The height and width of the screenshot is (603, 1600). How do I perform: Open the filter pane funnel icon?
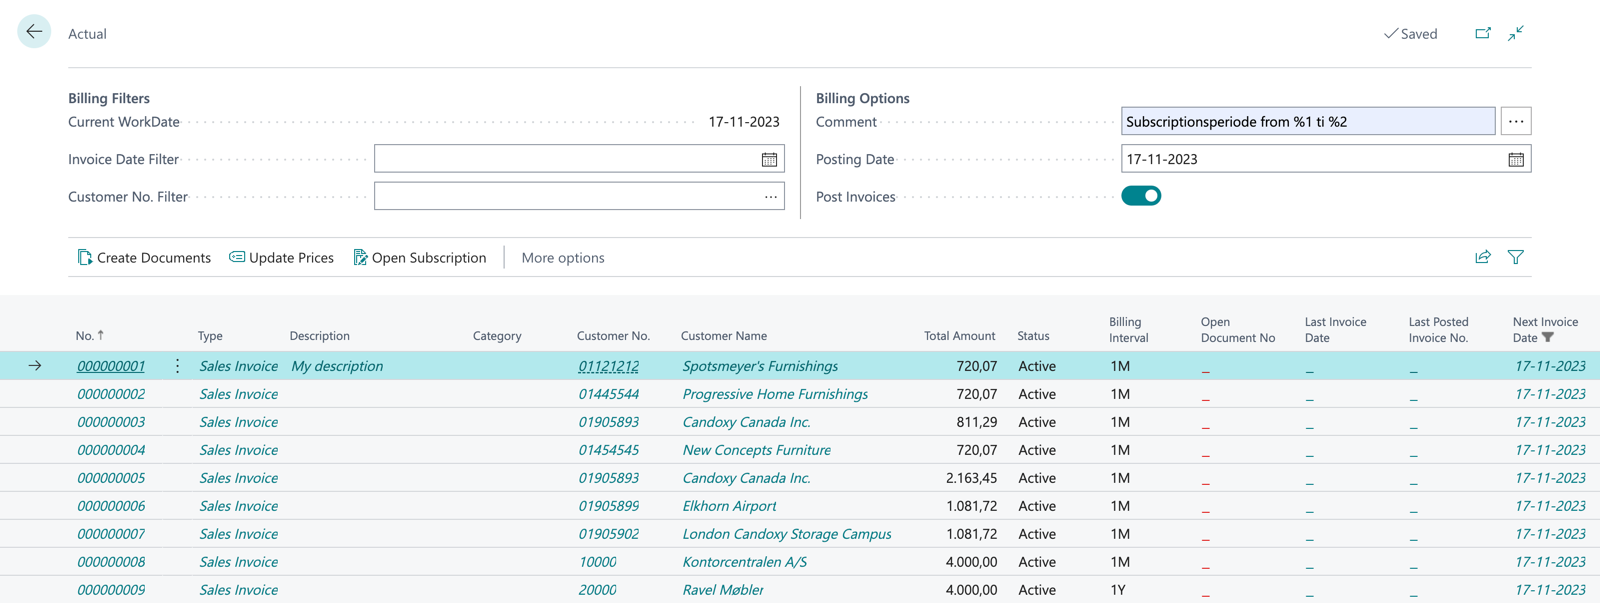point(1516,257)
